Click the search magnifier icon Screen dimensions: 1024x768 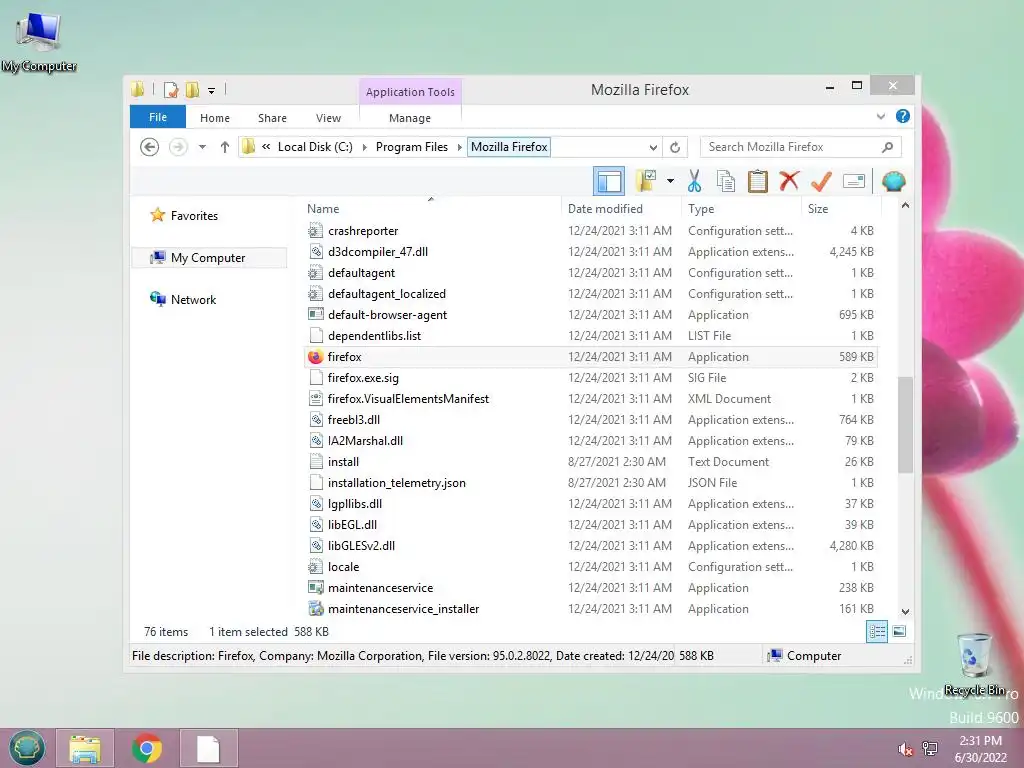887,147
